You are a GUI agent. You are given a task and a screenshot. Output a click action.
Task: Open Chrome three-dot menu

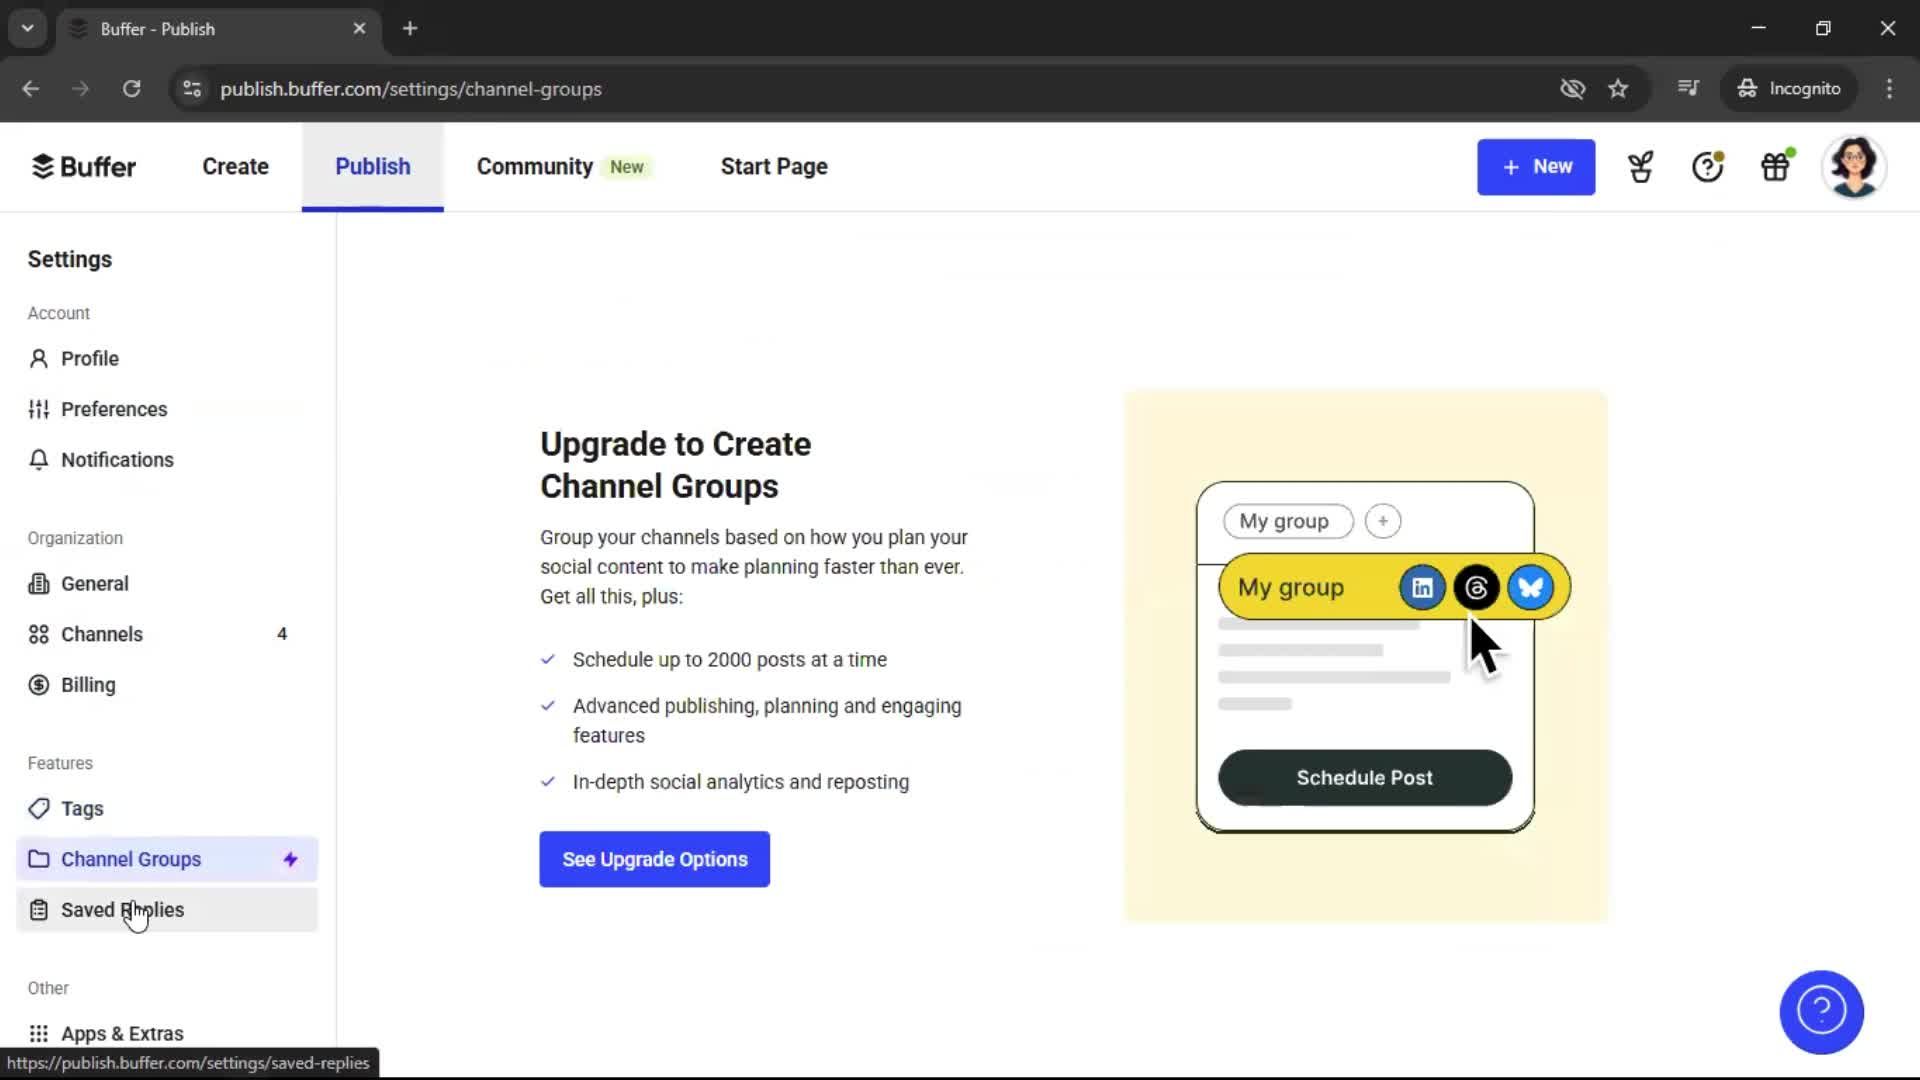[1889, 89]
